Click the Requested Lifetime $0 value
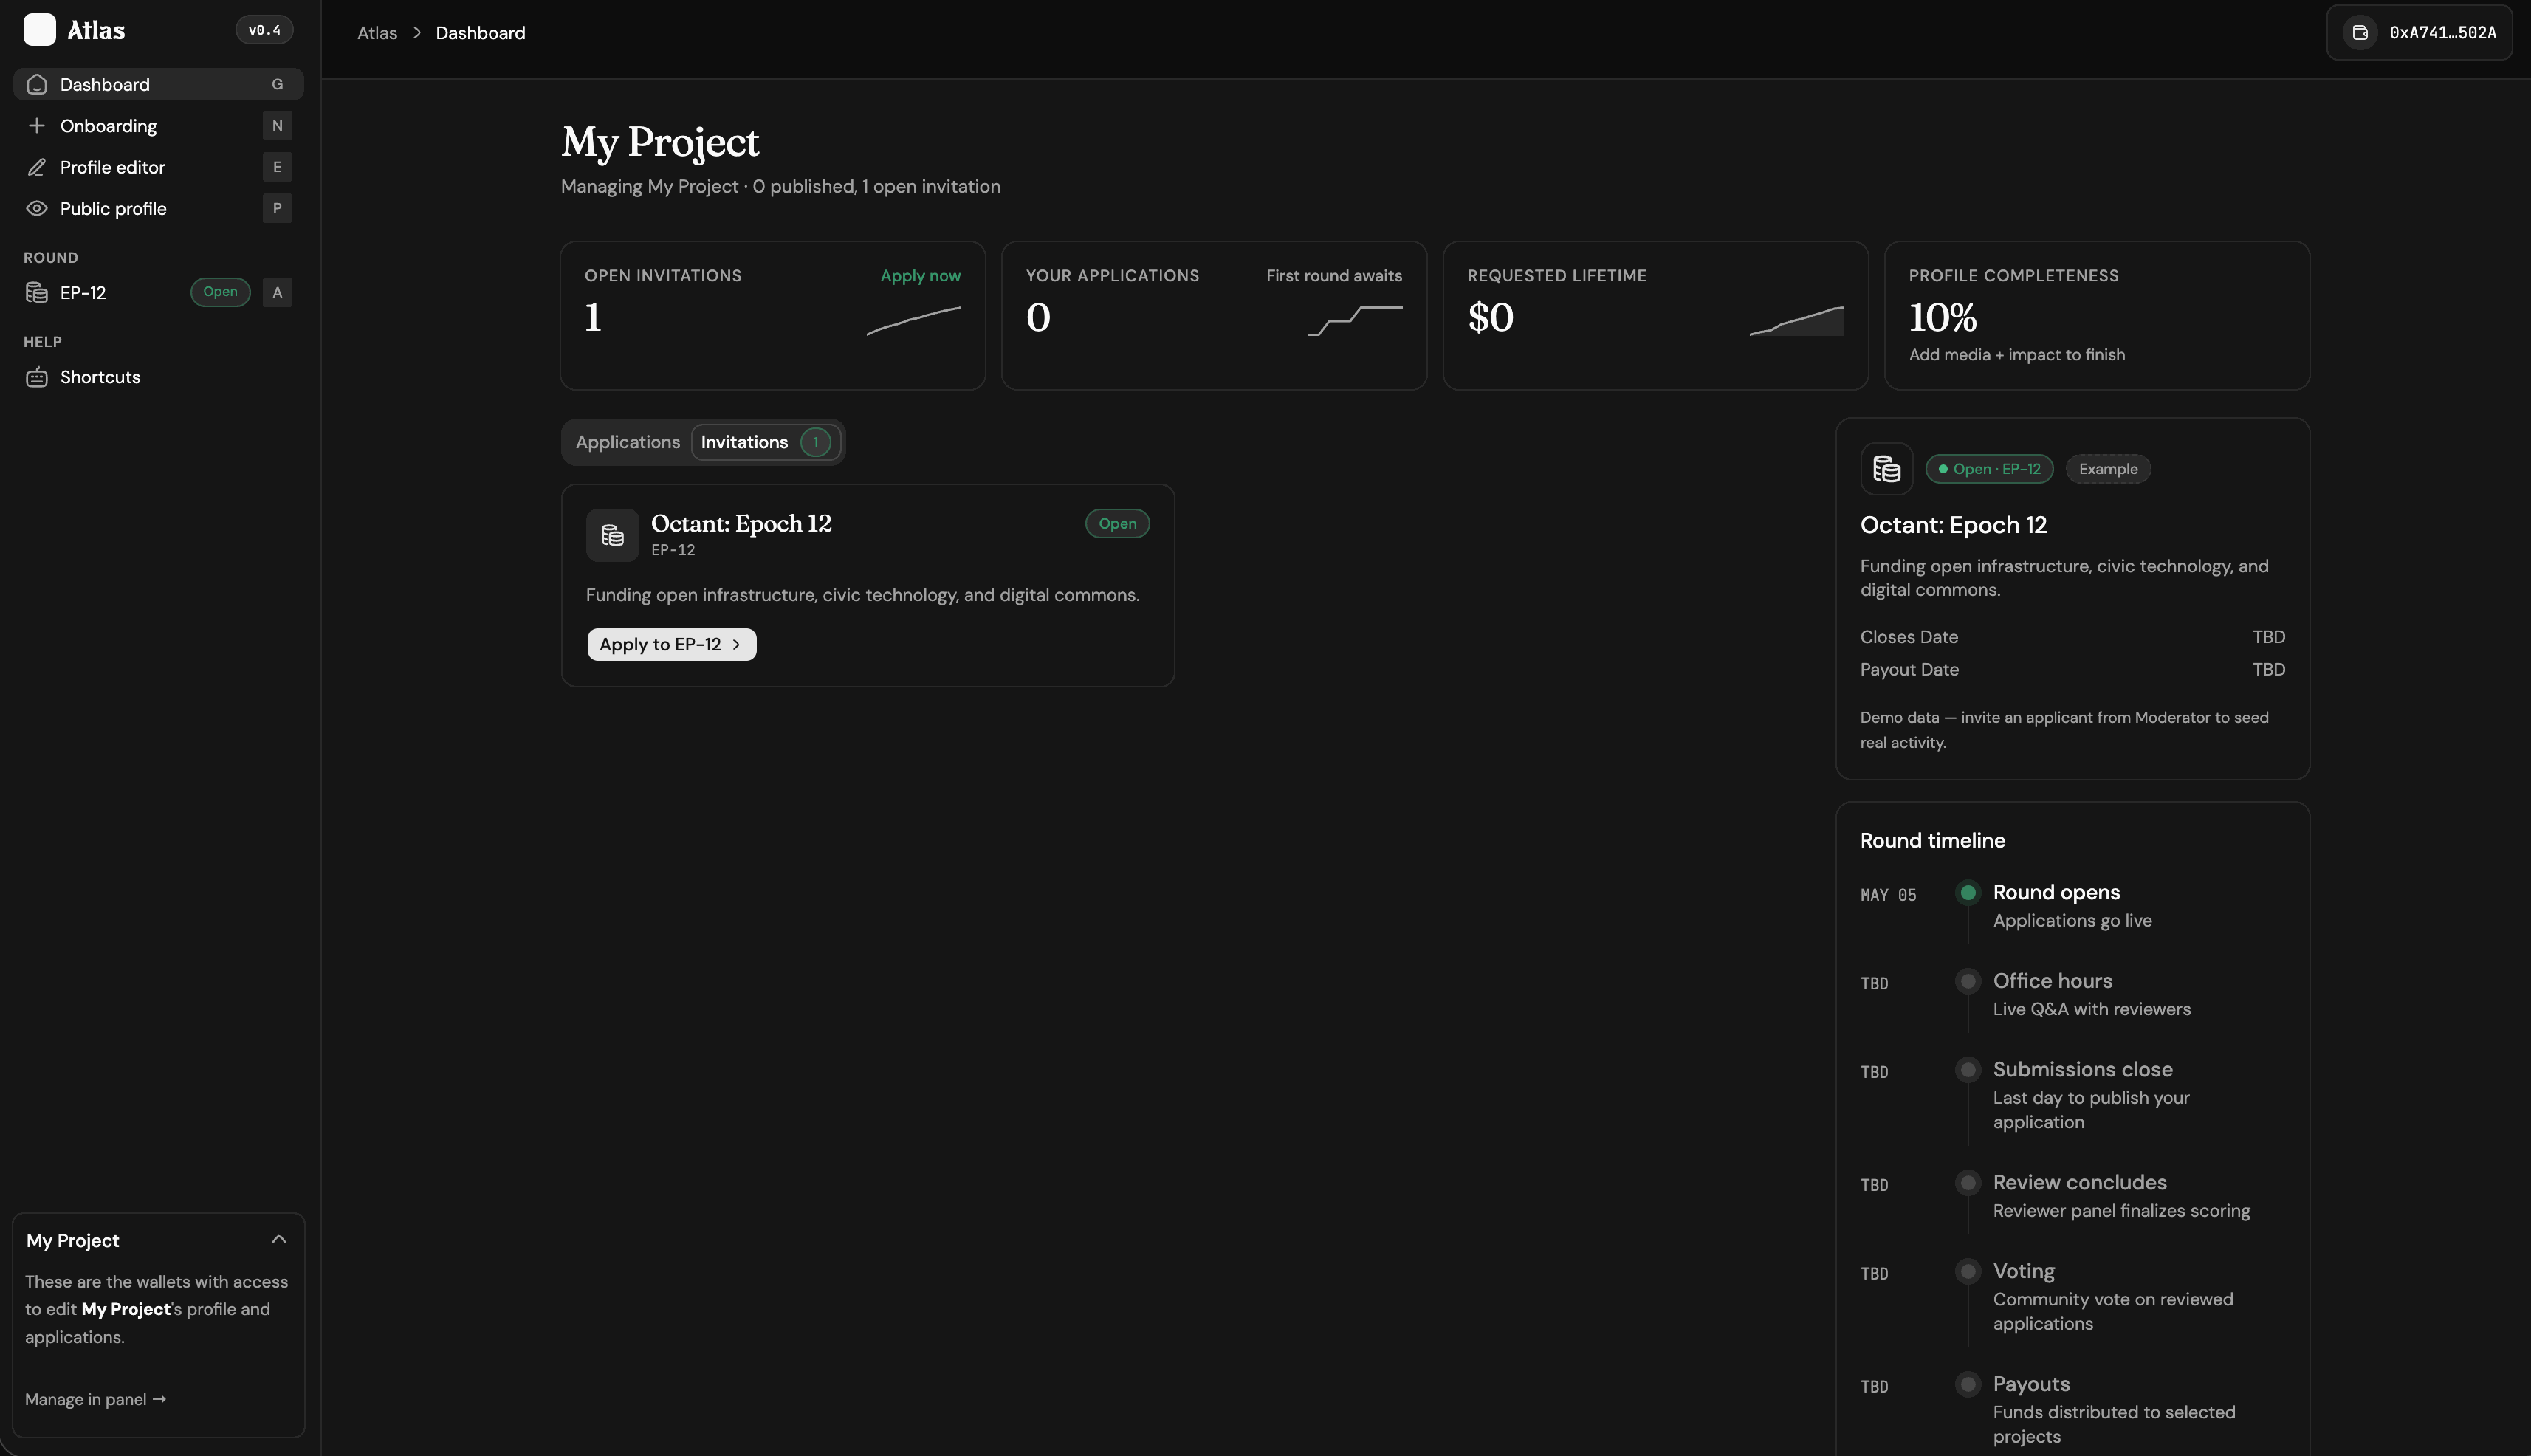The image size is (2531, 1456). (1490, 318)
